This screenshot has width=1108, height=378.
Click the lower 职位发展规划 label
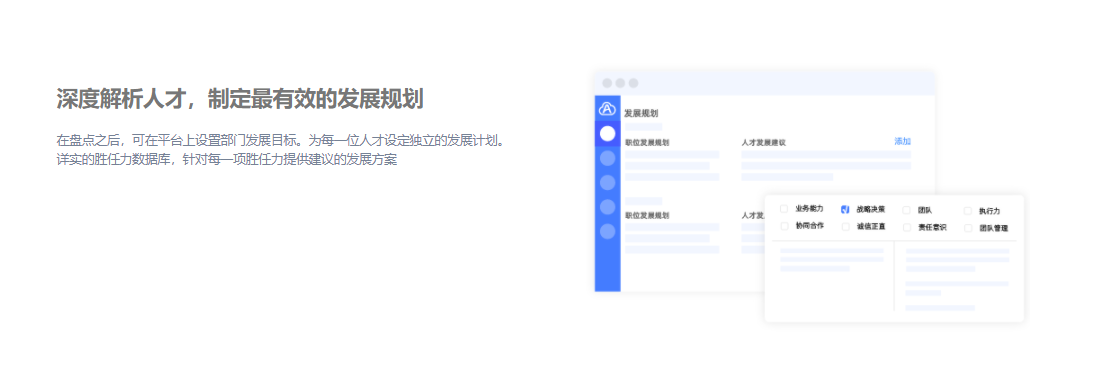point(647,215)
